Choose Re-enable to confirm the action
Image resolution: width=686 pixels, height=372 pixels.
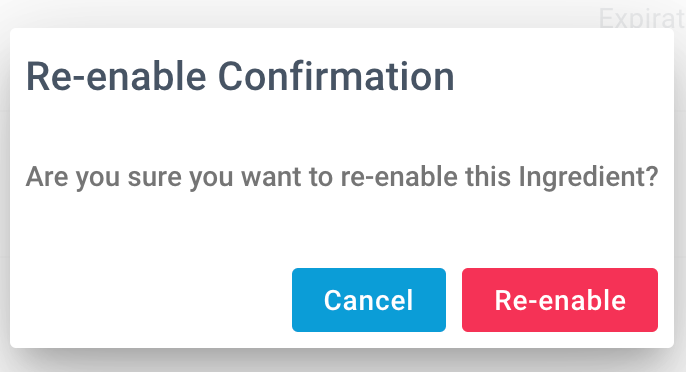click(x=560, y=300)
